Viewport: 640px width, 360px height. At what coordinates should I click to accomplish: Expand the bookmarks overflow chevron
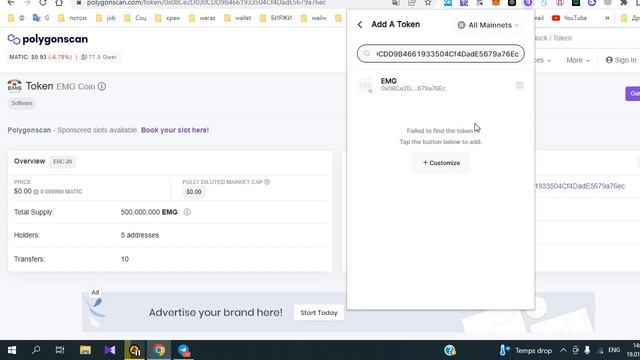[x=607, y=18]
